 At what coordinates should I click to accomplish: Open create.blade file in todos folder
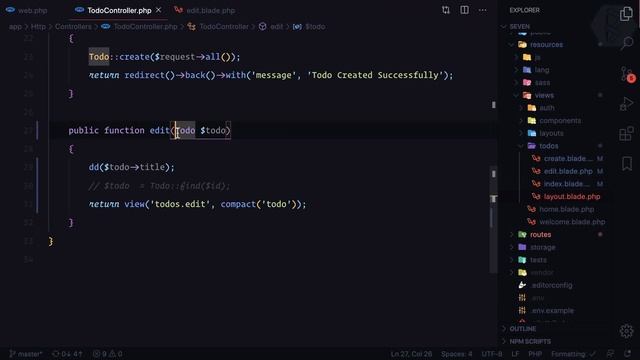[x=567, y=158]
